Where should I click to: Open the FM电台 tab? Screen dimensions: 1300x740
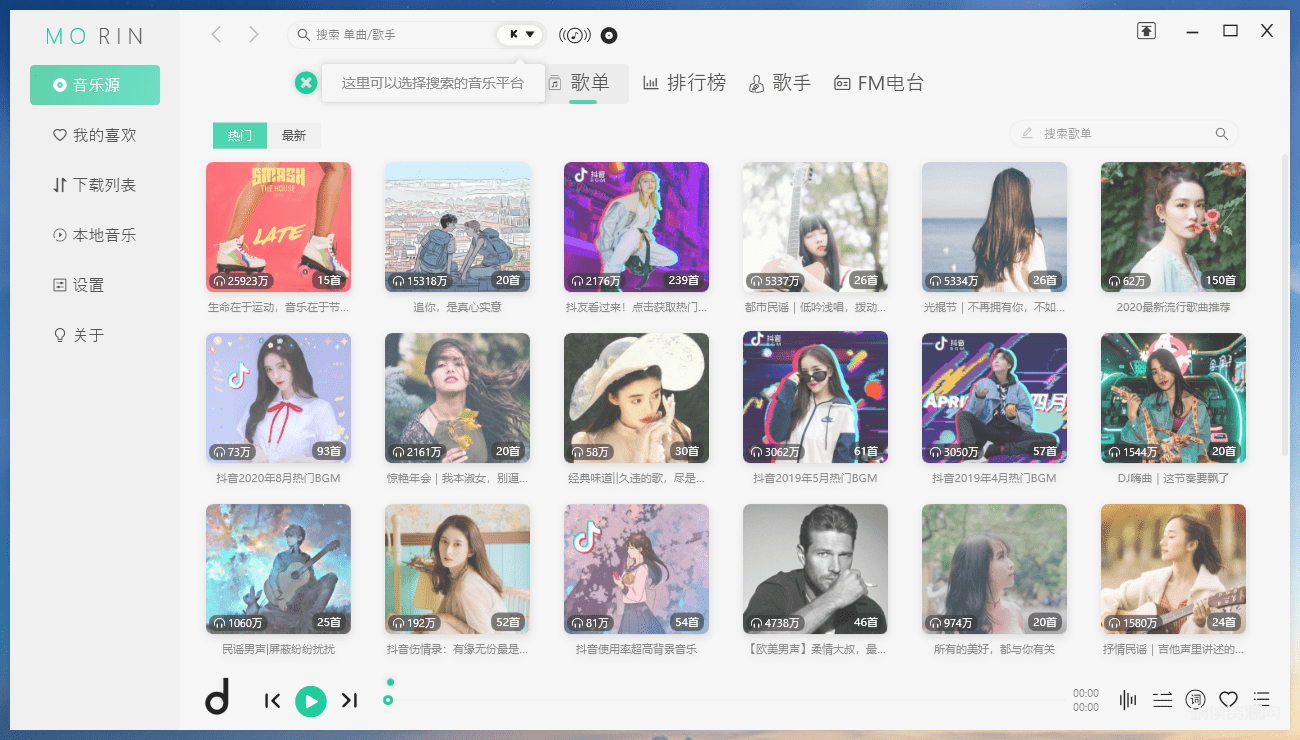coord(879,83)
